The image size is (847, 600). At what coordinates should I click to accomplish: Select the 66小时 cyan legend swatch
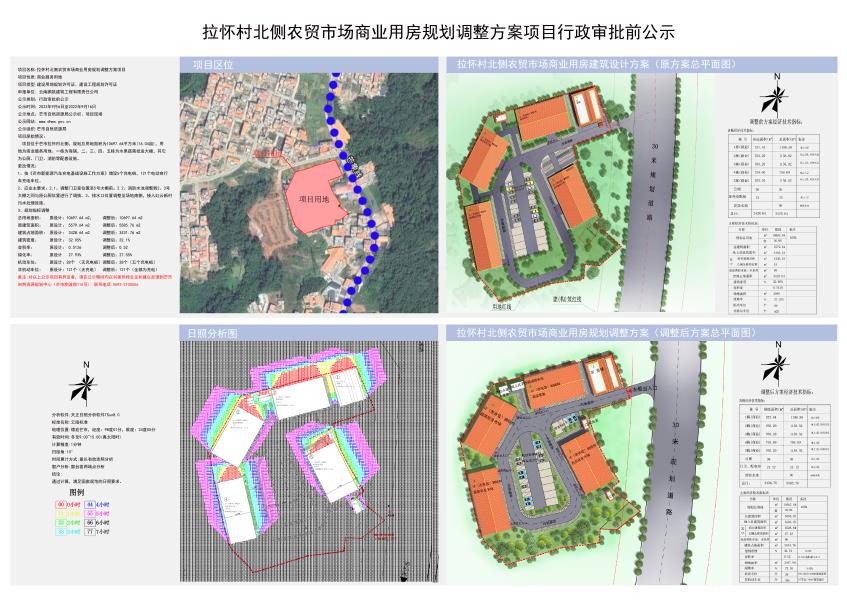[x=89, y=522]
